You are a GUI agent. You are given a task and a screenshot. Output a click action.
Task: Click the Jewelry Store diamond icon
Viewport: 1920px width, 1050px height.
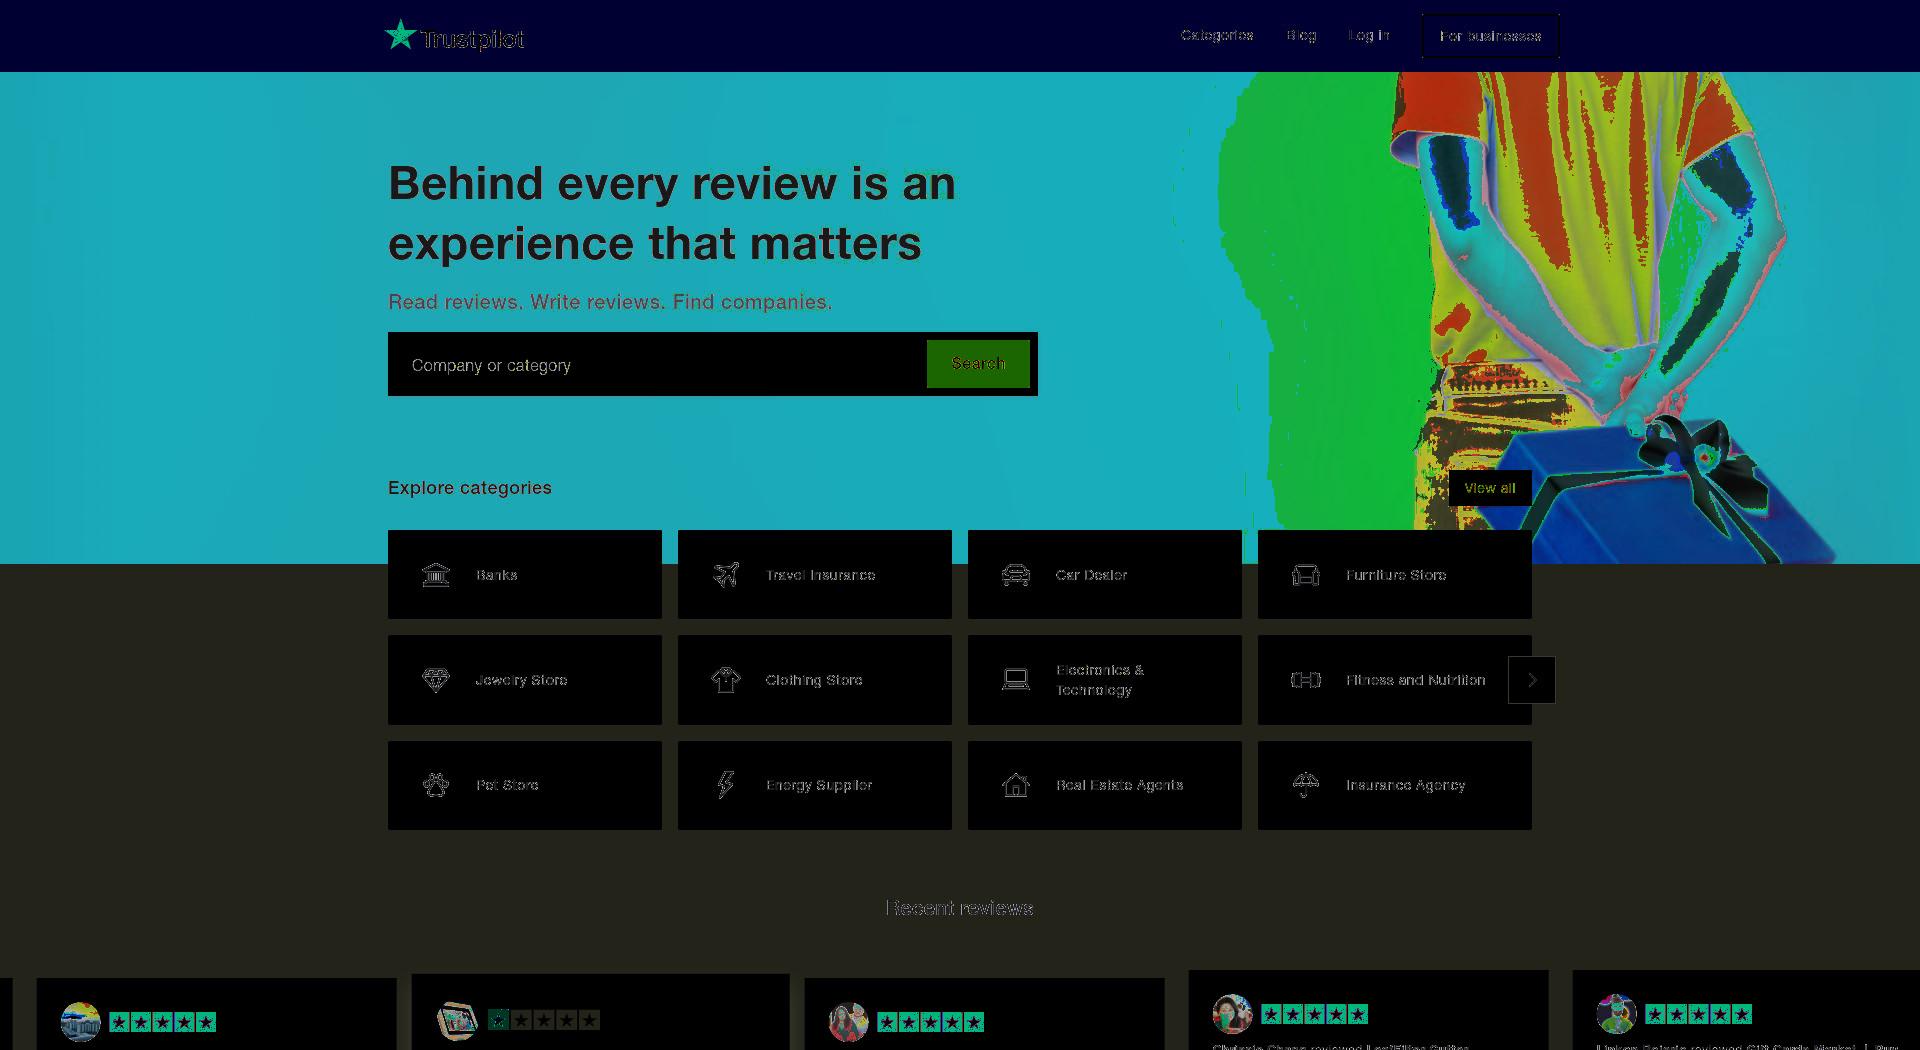click(x=436, y=680)
